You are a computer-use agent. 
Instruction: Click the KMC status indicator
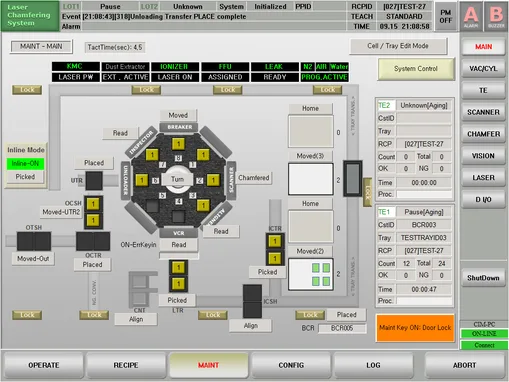(x=75, y=66)
